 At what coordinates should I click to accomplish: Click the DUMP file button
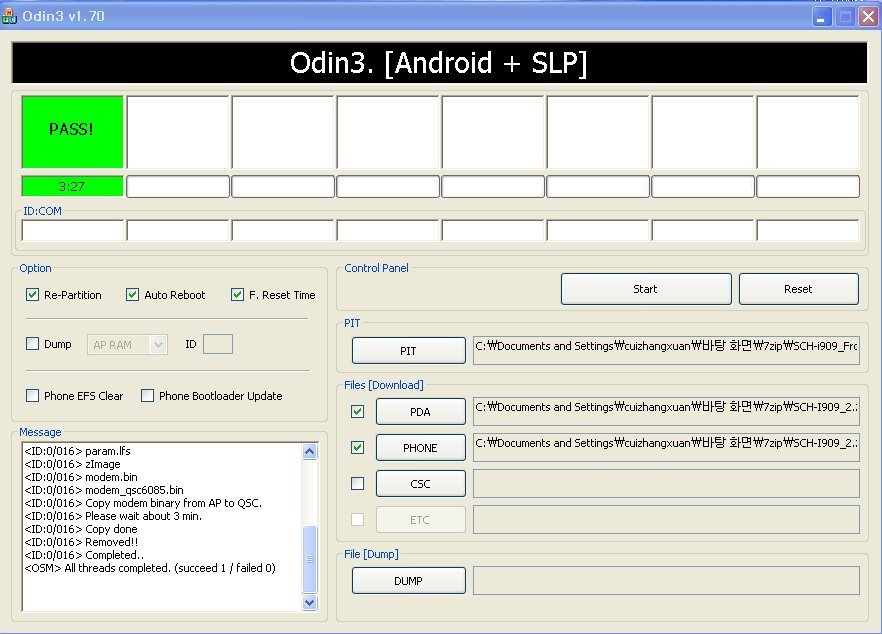tap(408, 581)
